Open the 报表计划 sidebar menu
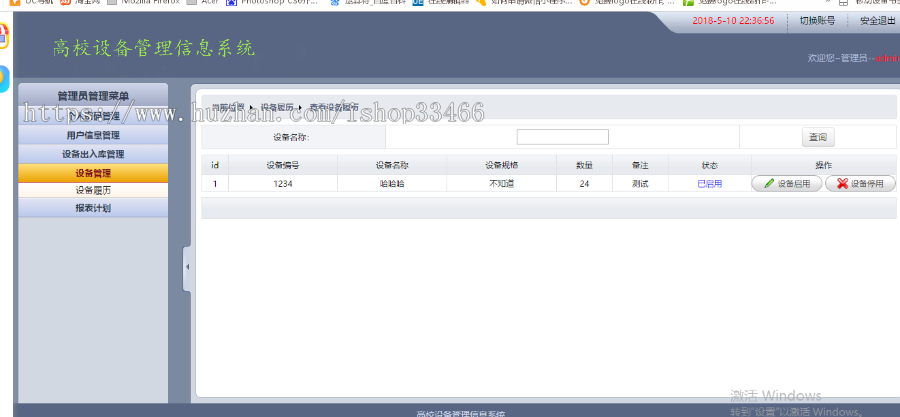Viewport: 900px width, 417px height. pos(93,208)
